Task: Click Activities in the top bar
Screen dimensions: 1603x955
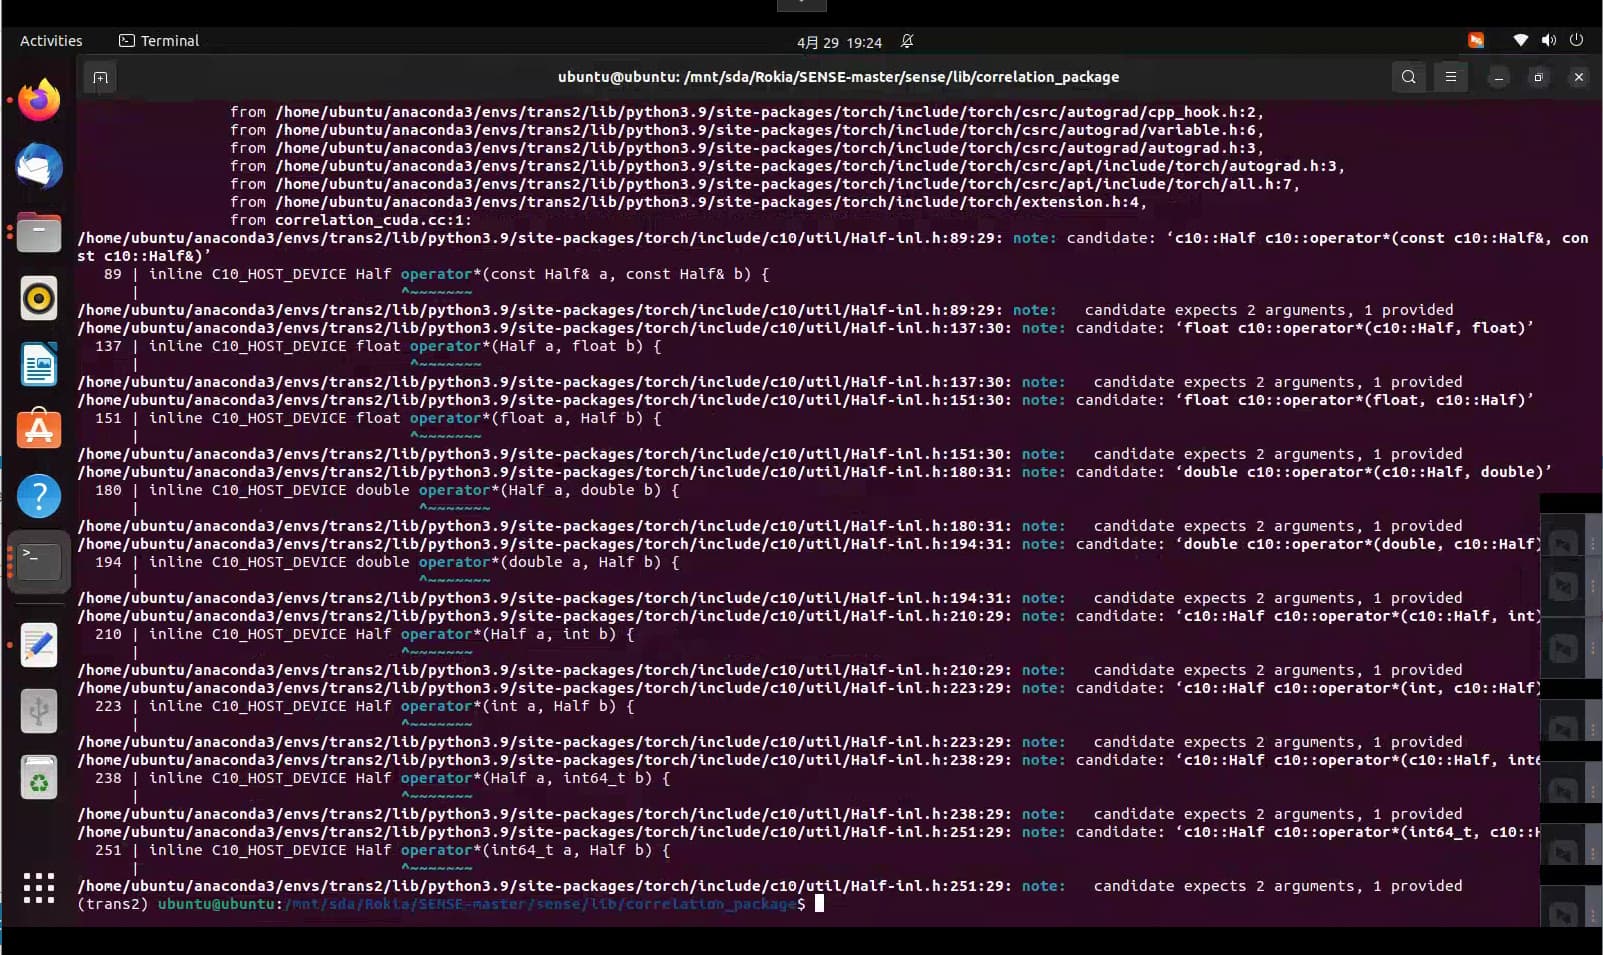Action: click(x=51, y=41)
